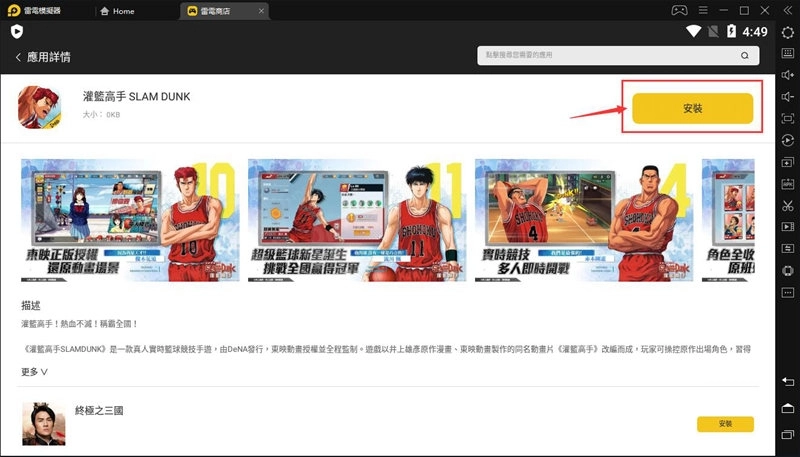The width and height of the screenshot is (800, 457).
Task: Click the Wi-Fi status icon
Action: tap(693, 32)
